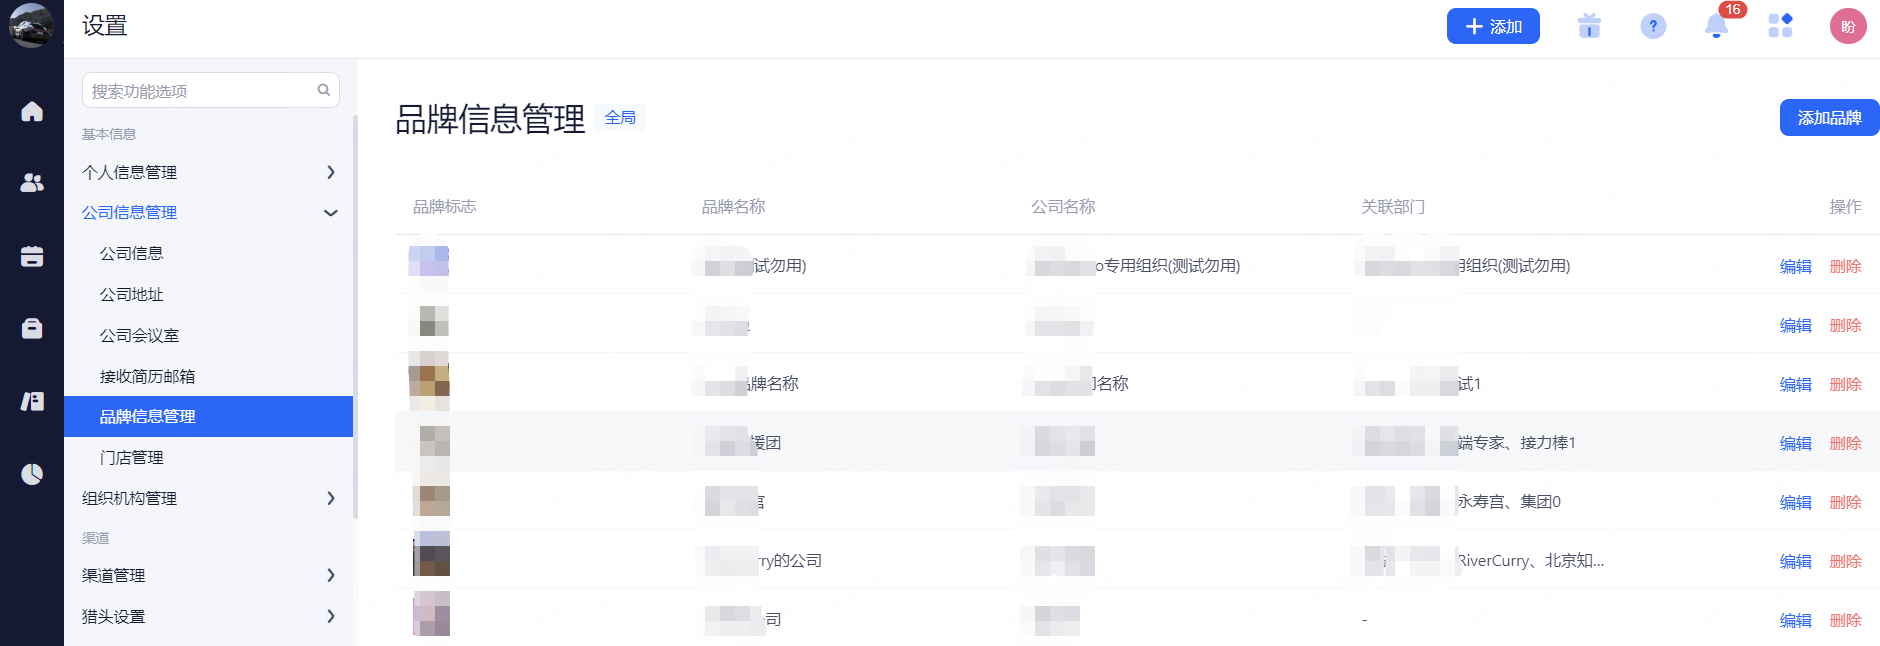Viewport: 1880px width, 646px height.
Task: Open the calendar icon in left sidebar
Action: coord(32,256)
